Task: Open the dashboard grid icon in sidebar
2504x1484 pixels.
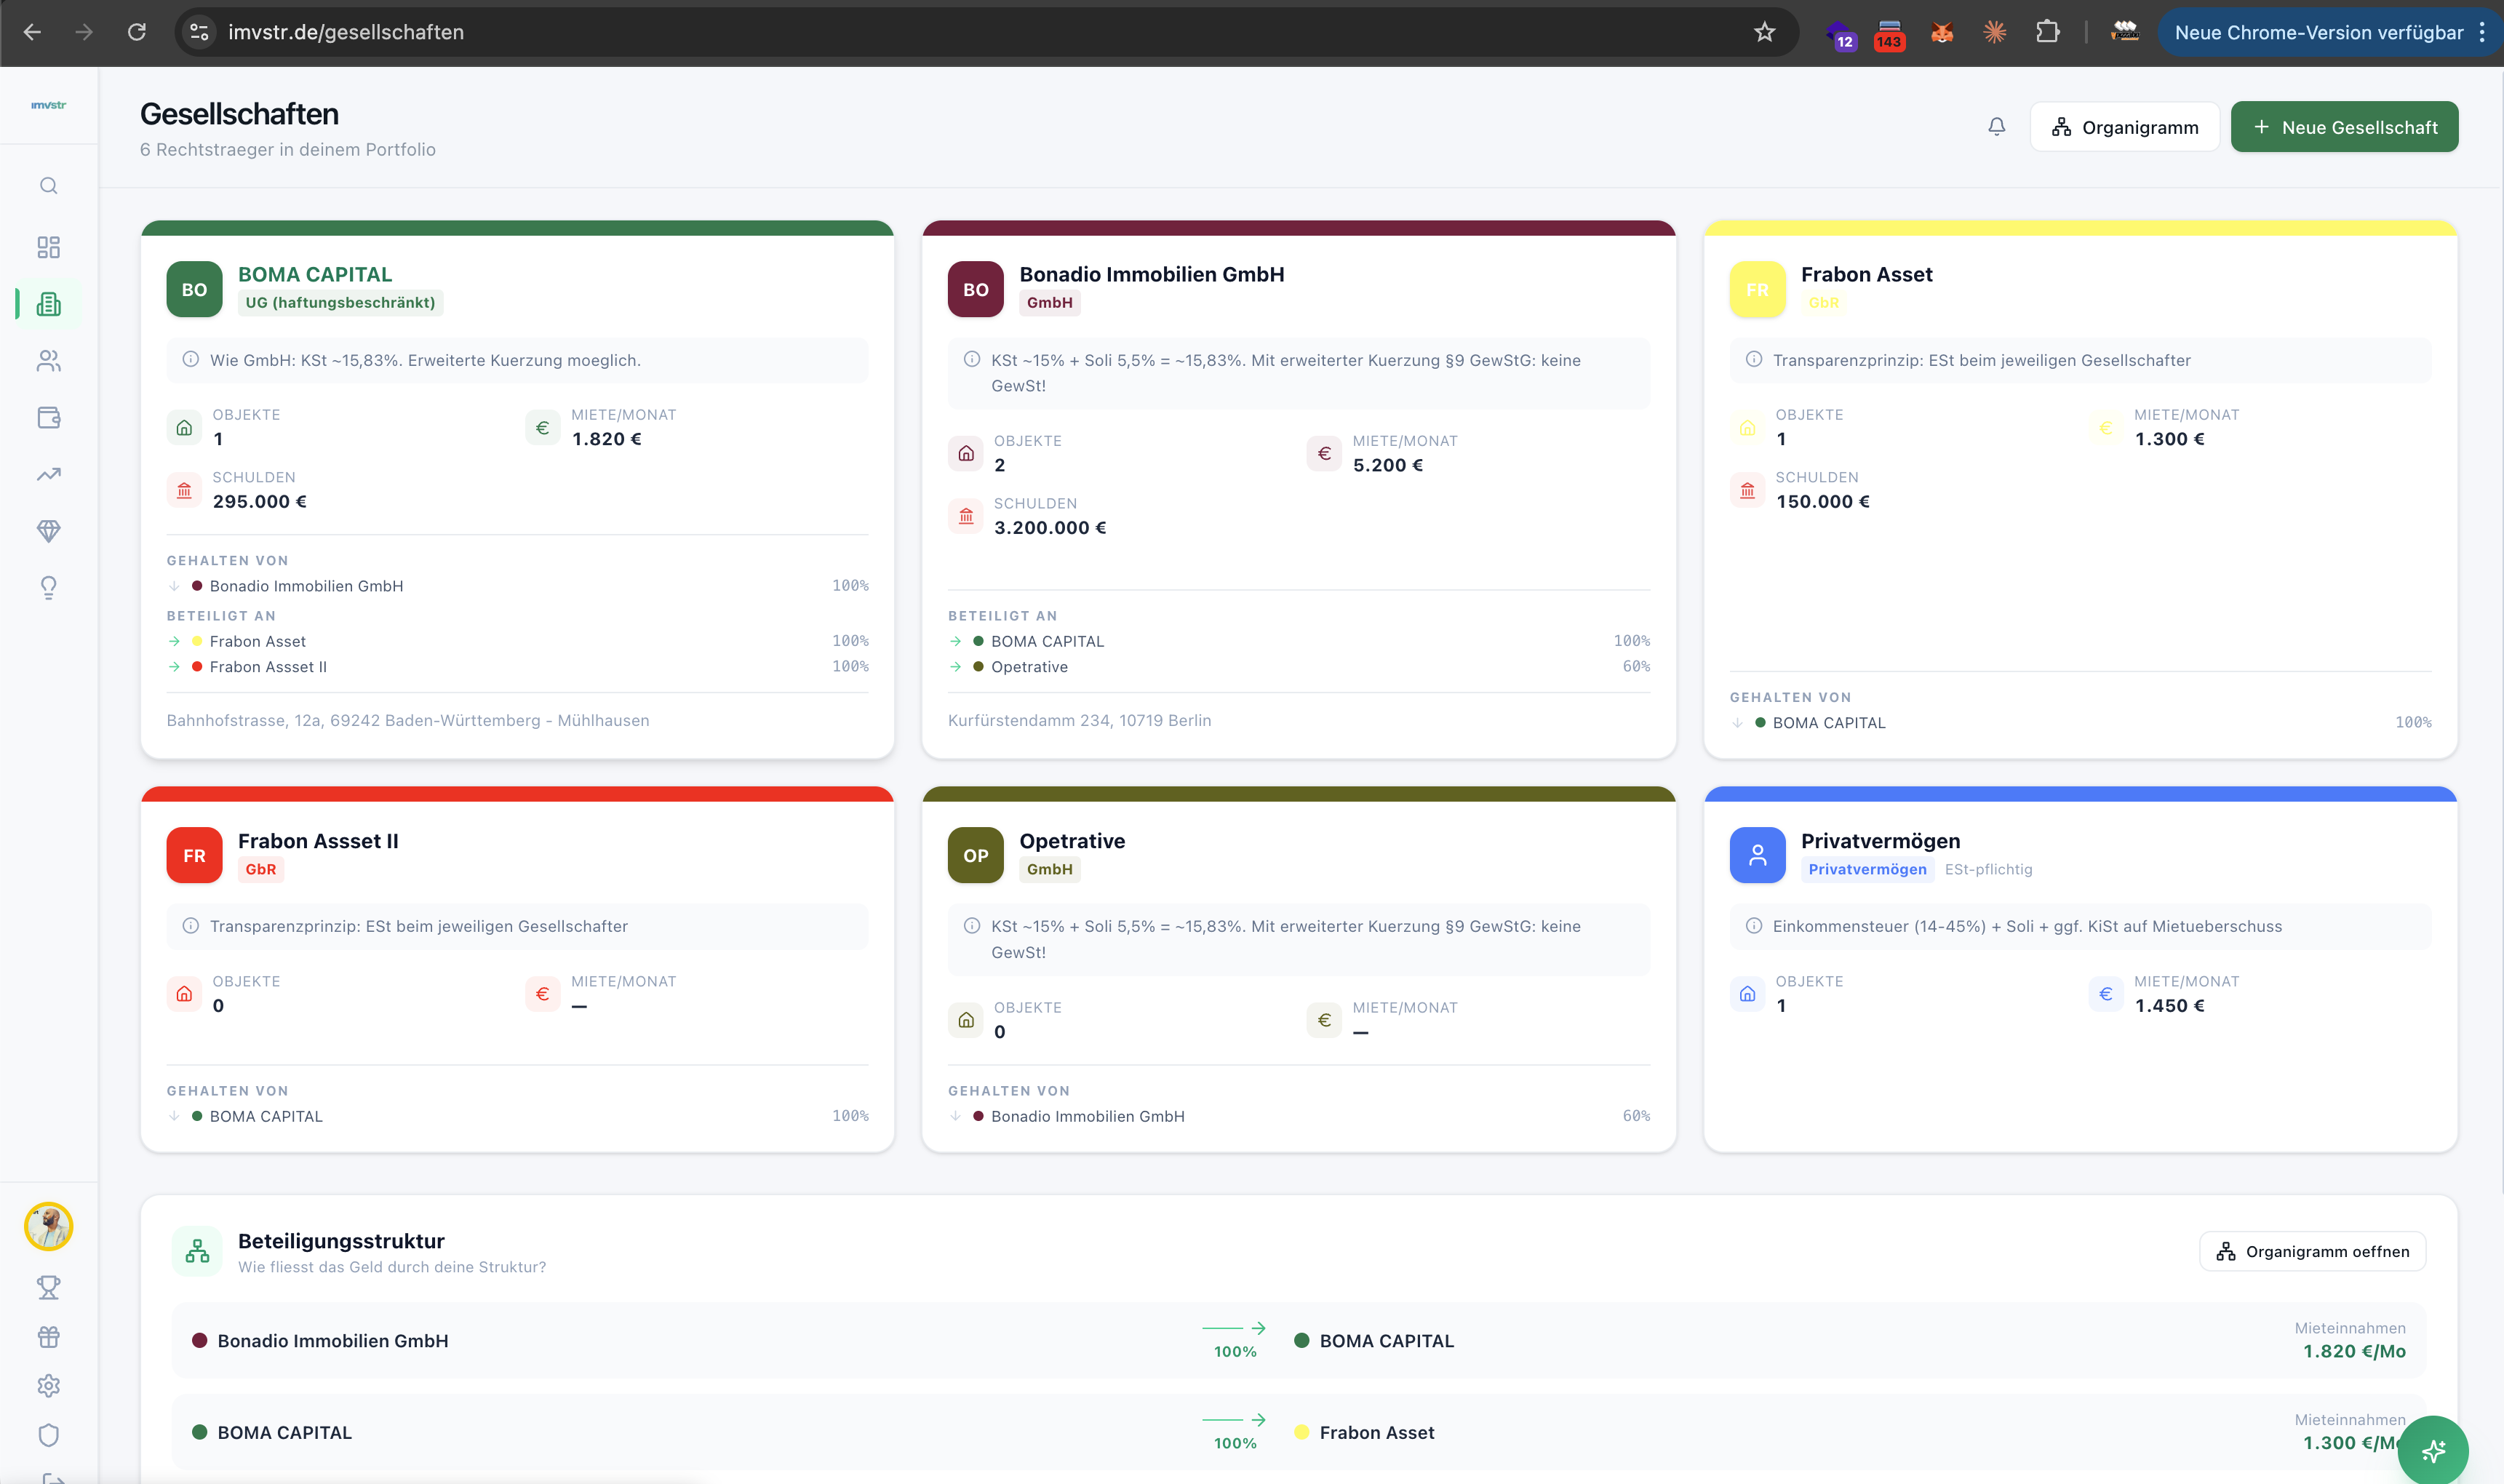Action: (x=48, y=247)
